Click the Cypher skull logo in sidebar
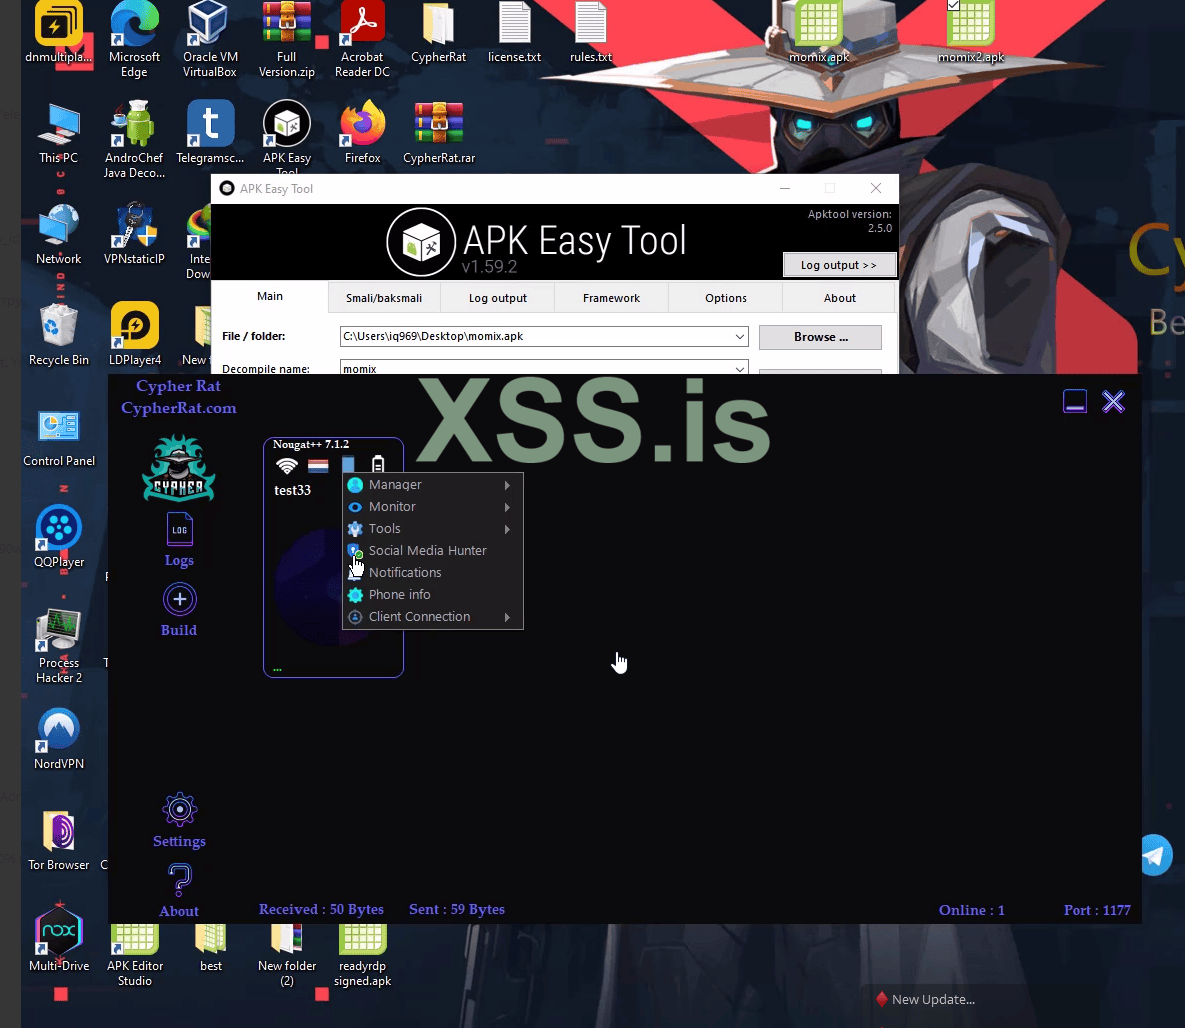 (179, 466)
